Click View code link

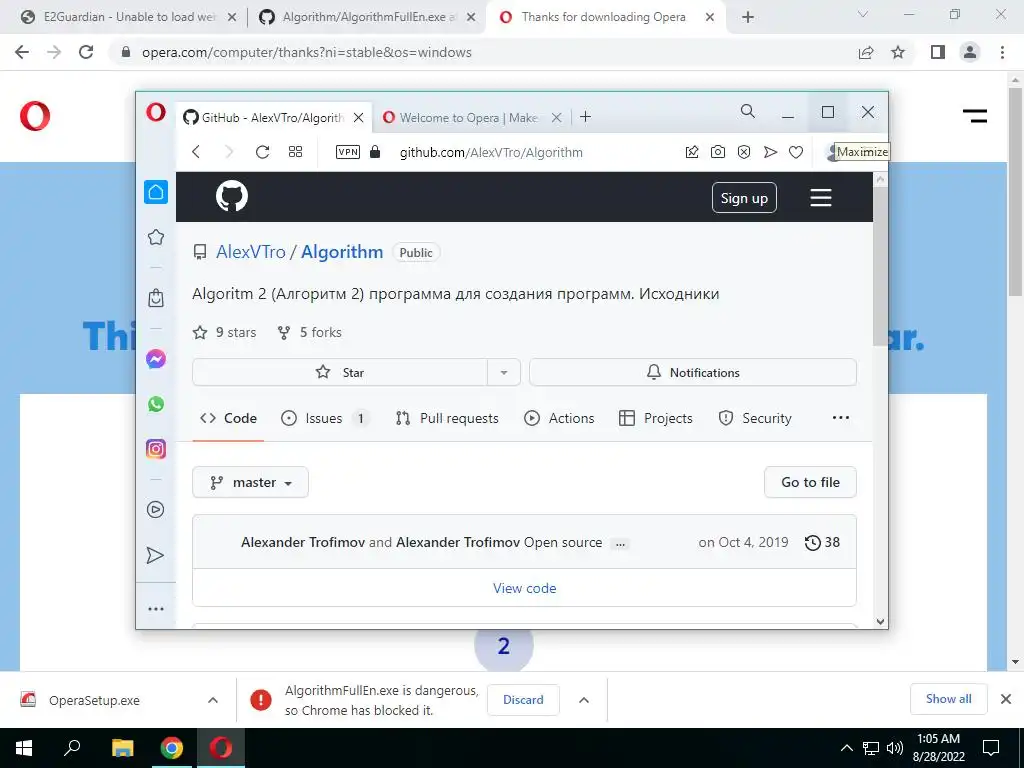[x=524, y=588]
